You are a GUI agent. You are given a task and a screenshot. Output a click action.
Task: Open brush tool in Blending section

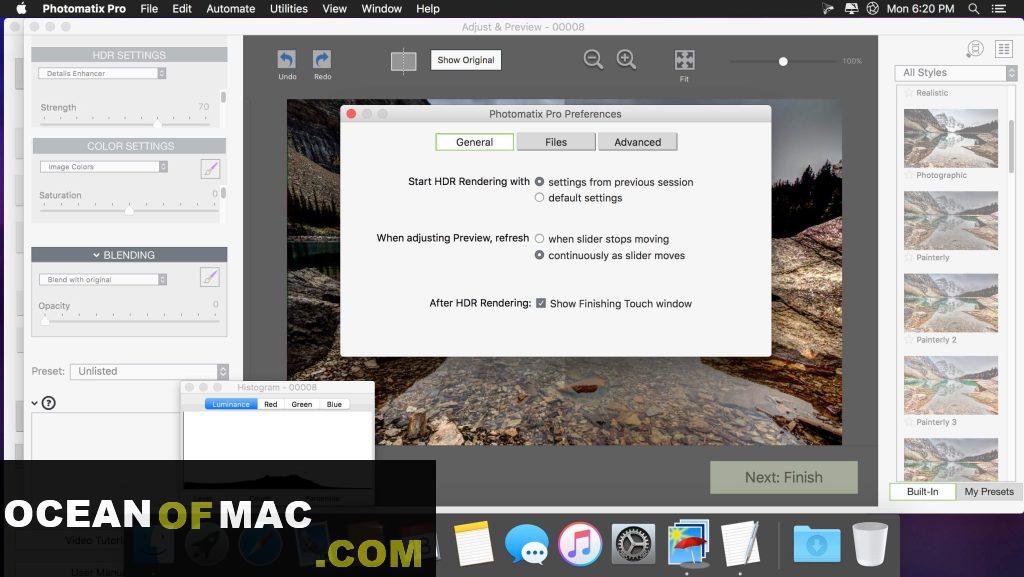click(210, 277)
